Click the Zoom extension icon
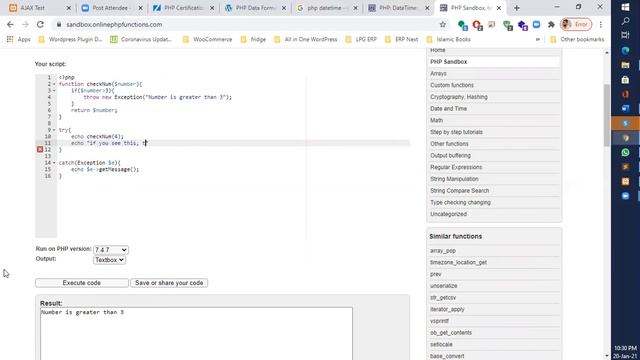The height and width of the screenshot is (360, 640). click(536, 24)
